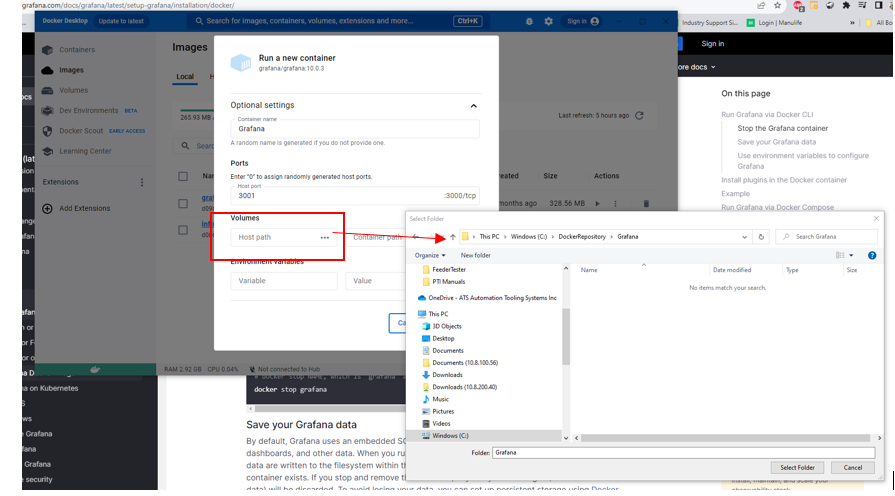Refresh images list in Docker Desktop
The image size is (895, 496).
coord(639,115)
